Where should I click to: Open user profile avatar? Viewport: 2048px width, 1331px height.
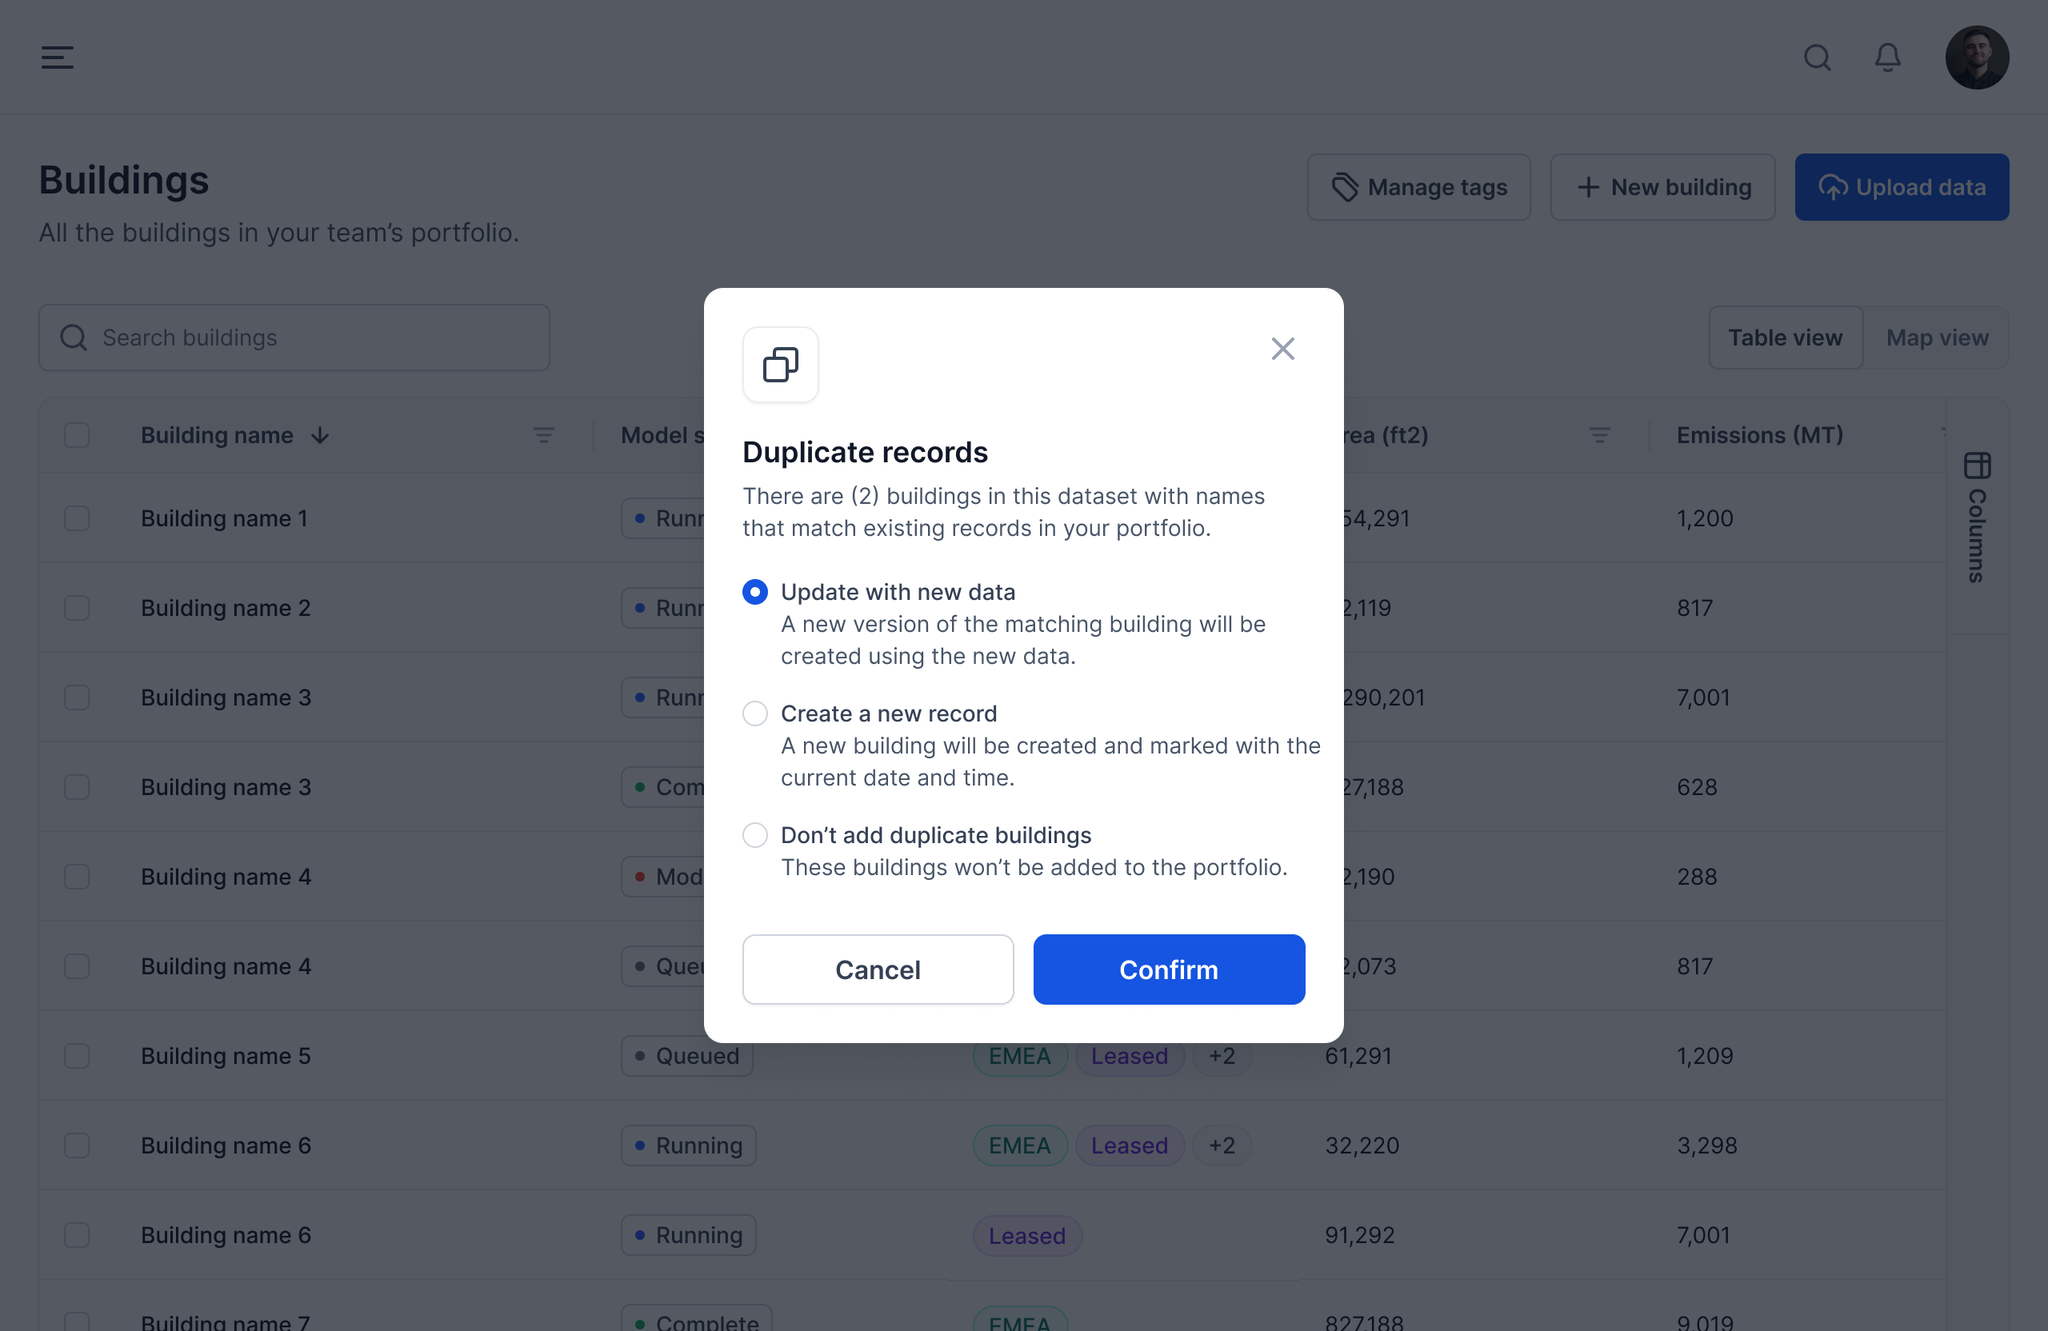click(1976, 57)
